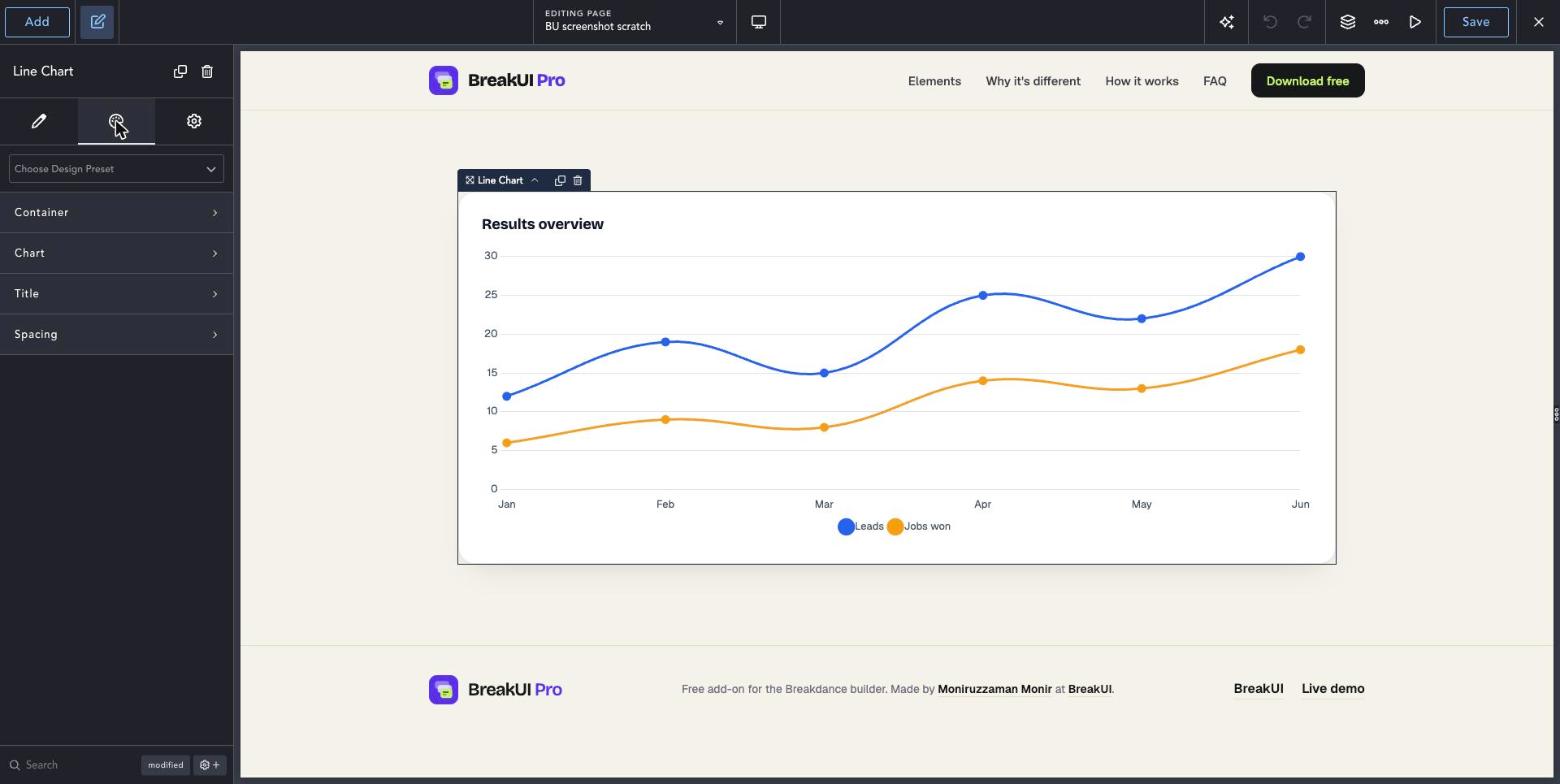Save the page
1560x784 pixels.
[x=1476, y=22]
